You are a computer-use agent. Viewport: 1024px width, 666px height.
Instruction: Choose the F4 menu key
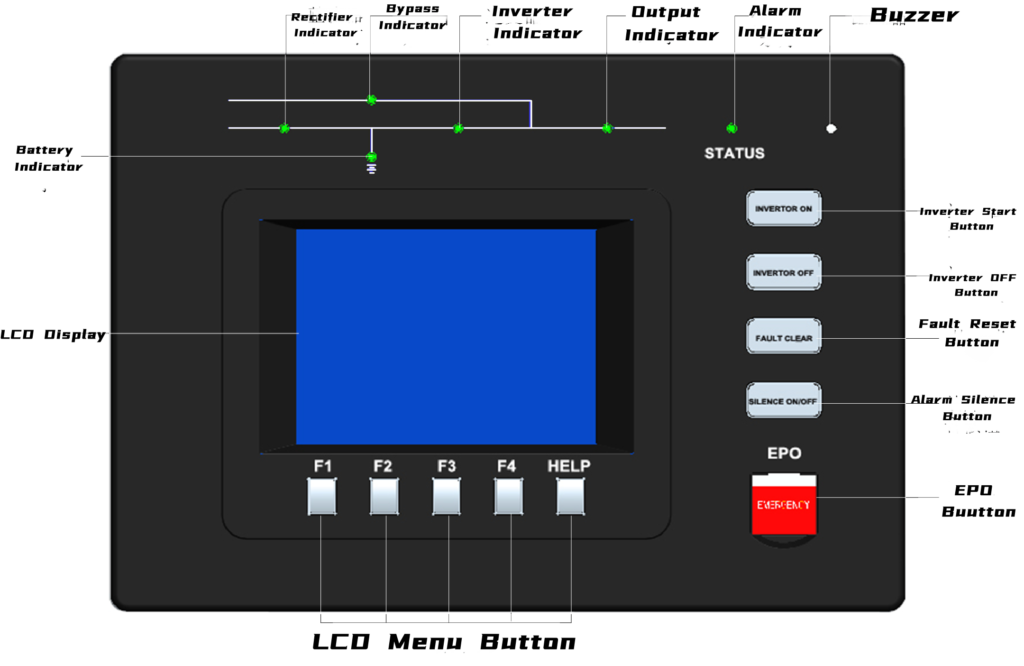[x=508, y=497]
